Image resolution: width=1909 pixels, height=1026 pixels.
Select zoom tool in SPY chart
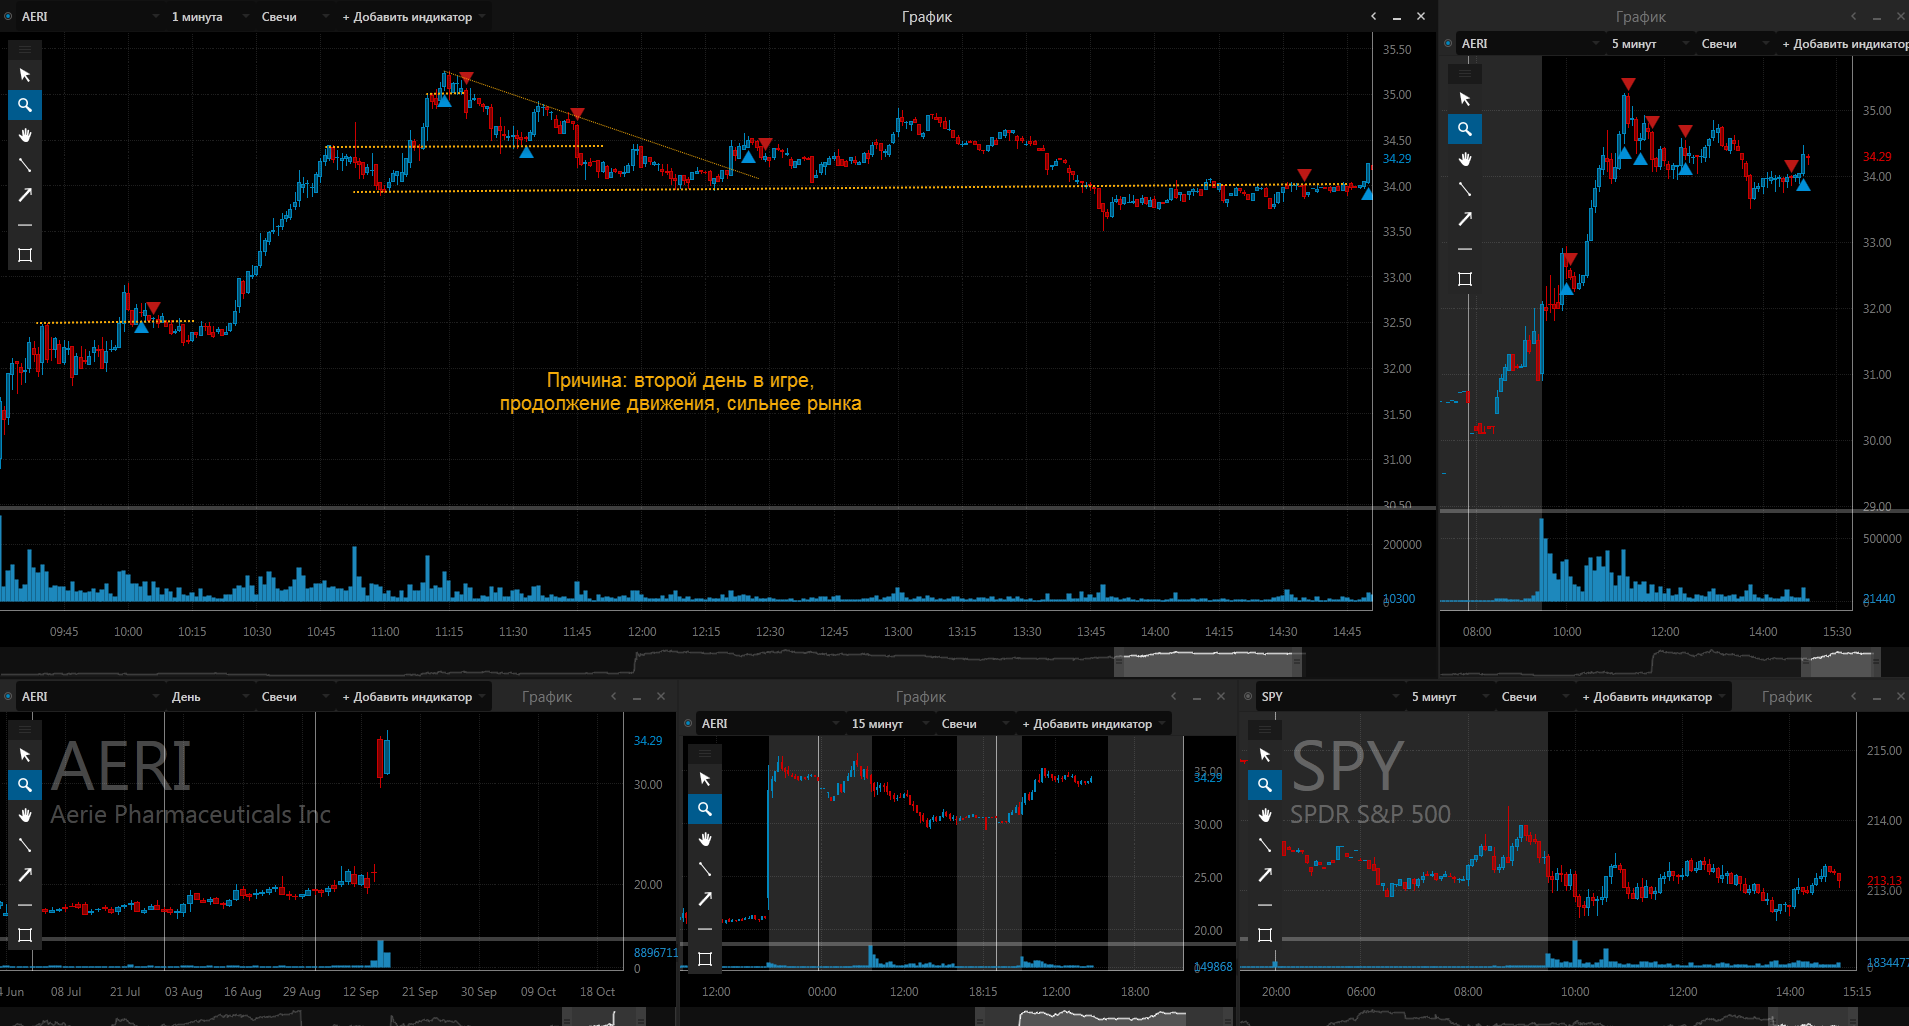(1265, 785)
